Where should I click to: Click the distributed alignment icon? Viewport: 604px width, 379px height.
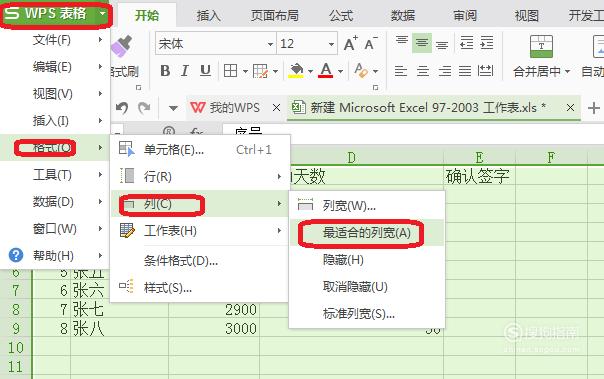485,71
